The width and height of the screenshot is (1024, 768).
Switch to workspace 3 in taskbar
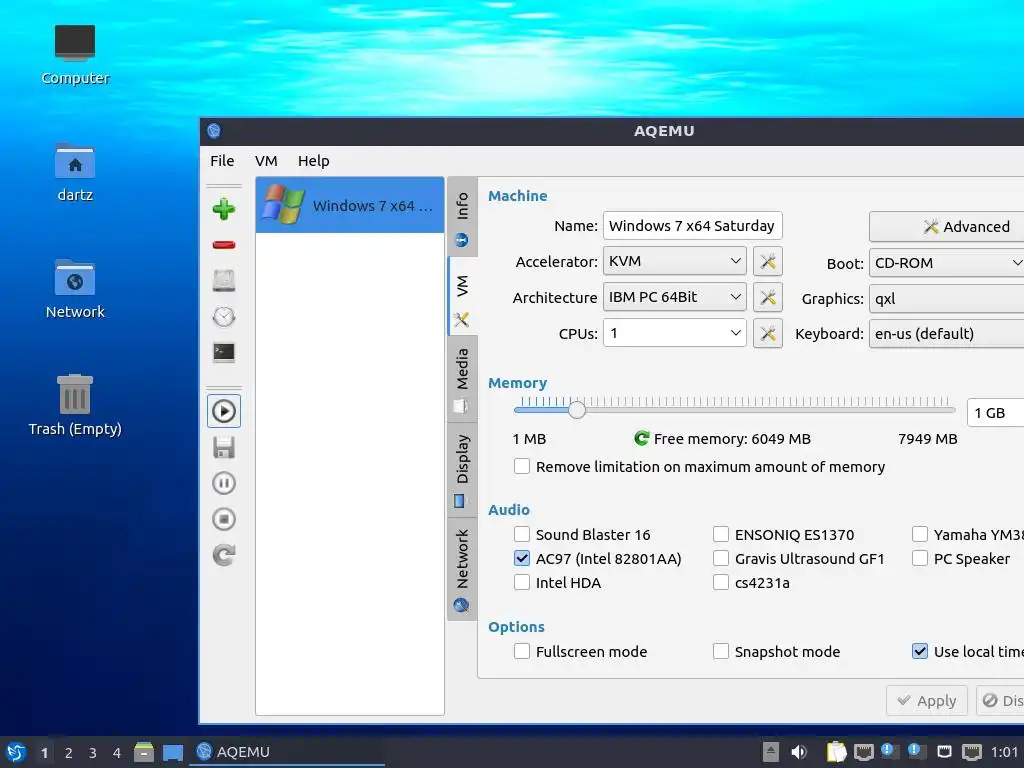[93, 753]
